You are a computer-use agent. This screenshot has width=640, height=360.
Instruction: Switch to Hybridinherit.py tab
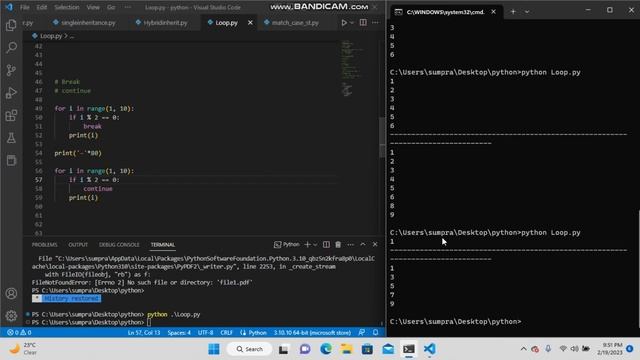(x=162, y=22)
